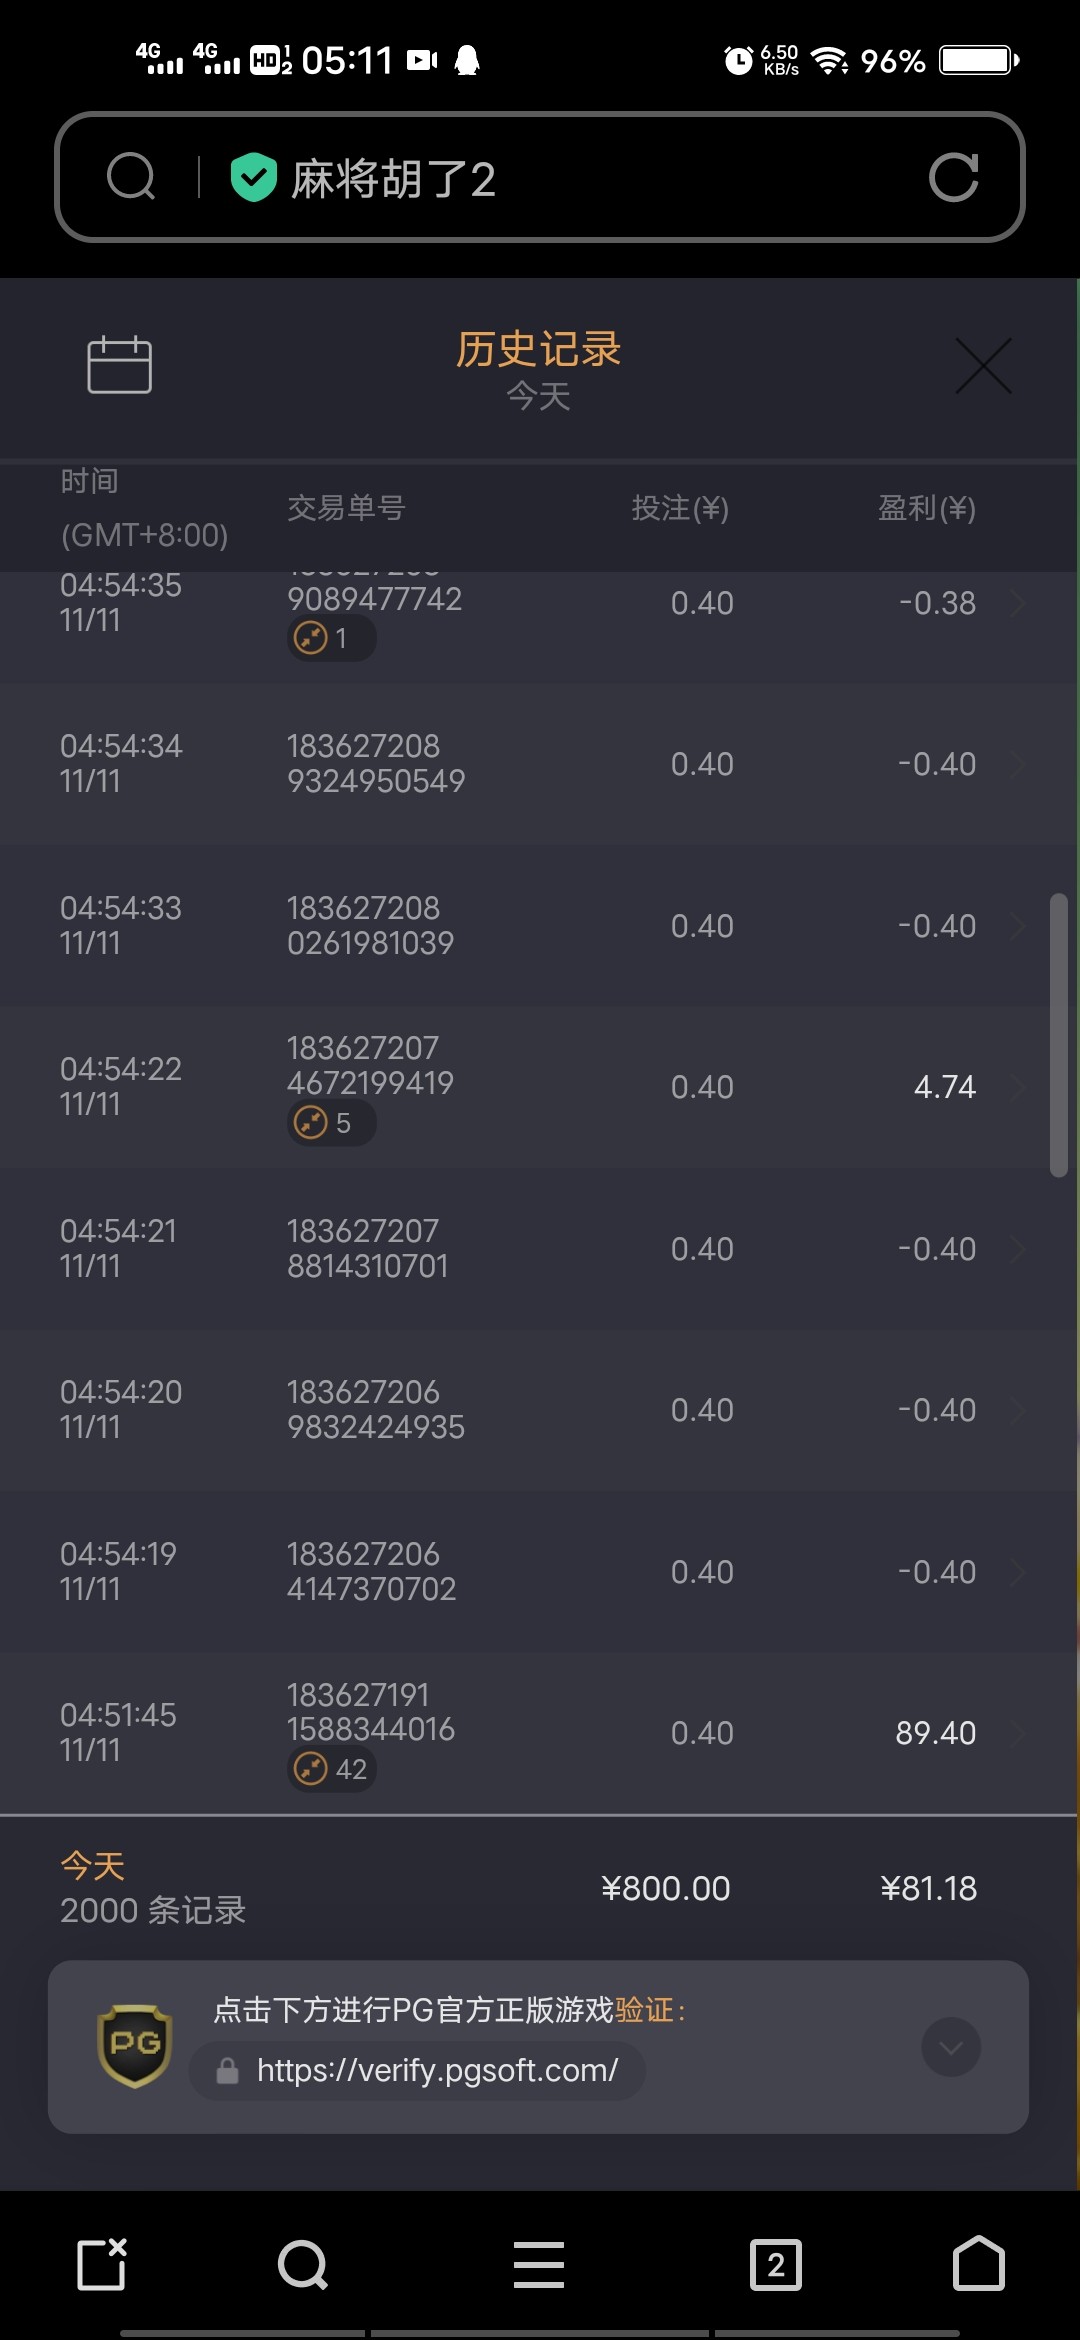Open the browser hamburger menu
Screen dimensions: 1080x2340
tap(539, 2265)
